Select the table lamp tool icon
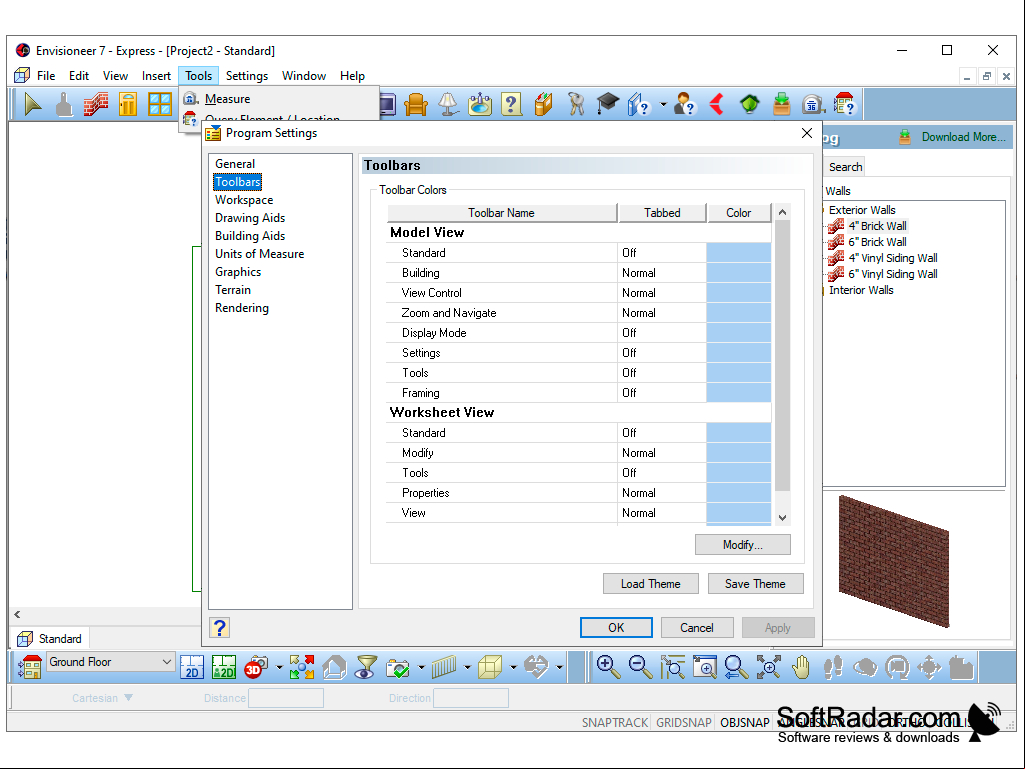 [448, 105]
